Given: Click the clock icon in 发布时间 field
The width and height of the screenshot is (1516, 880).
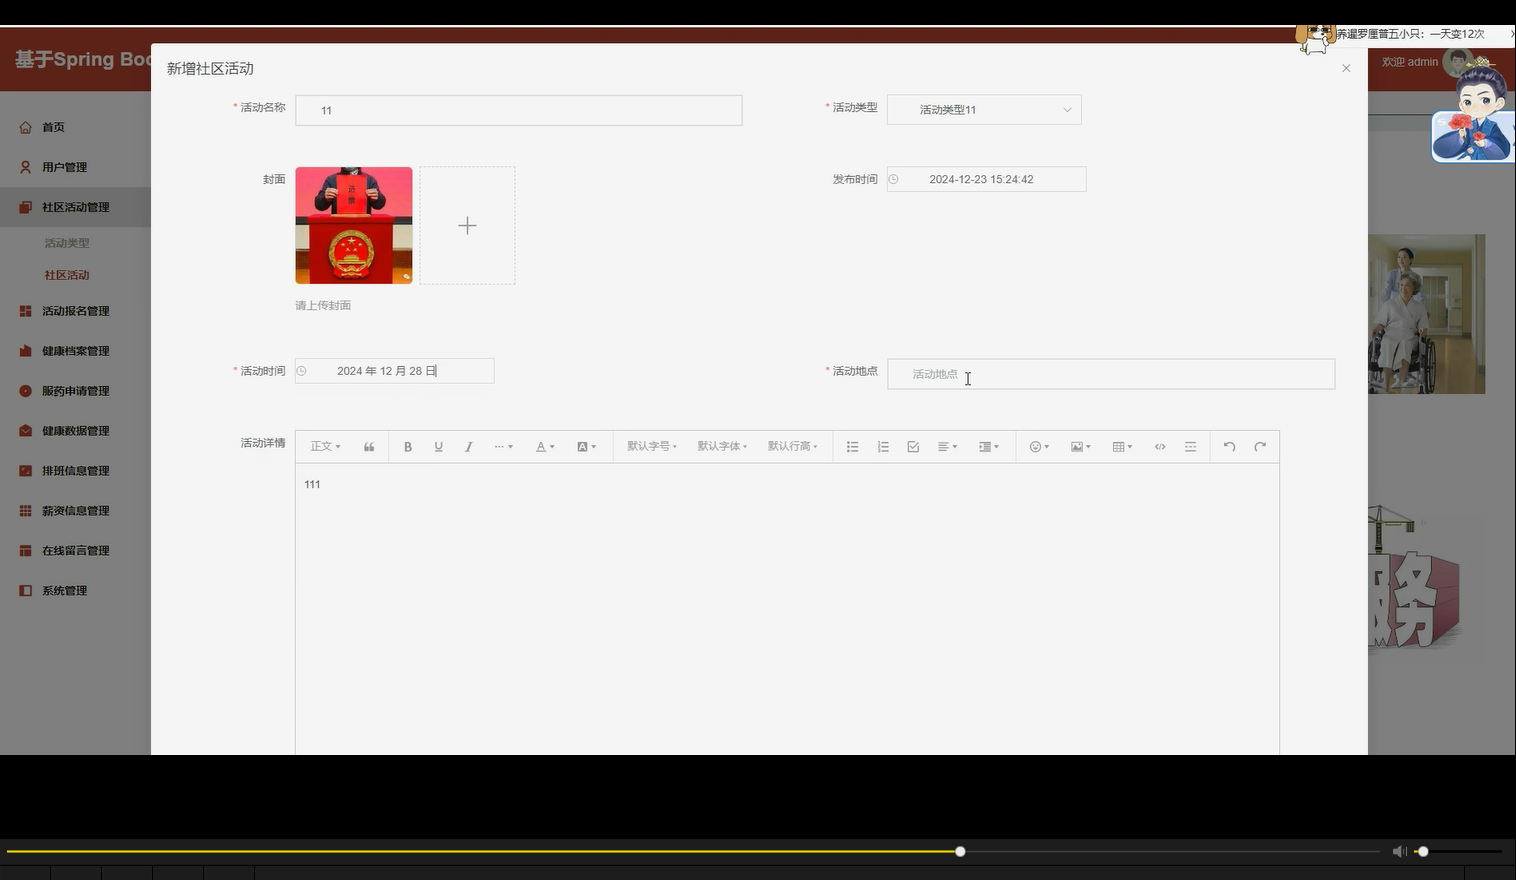Looking at the screenshot, I should 894,179.
